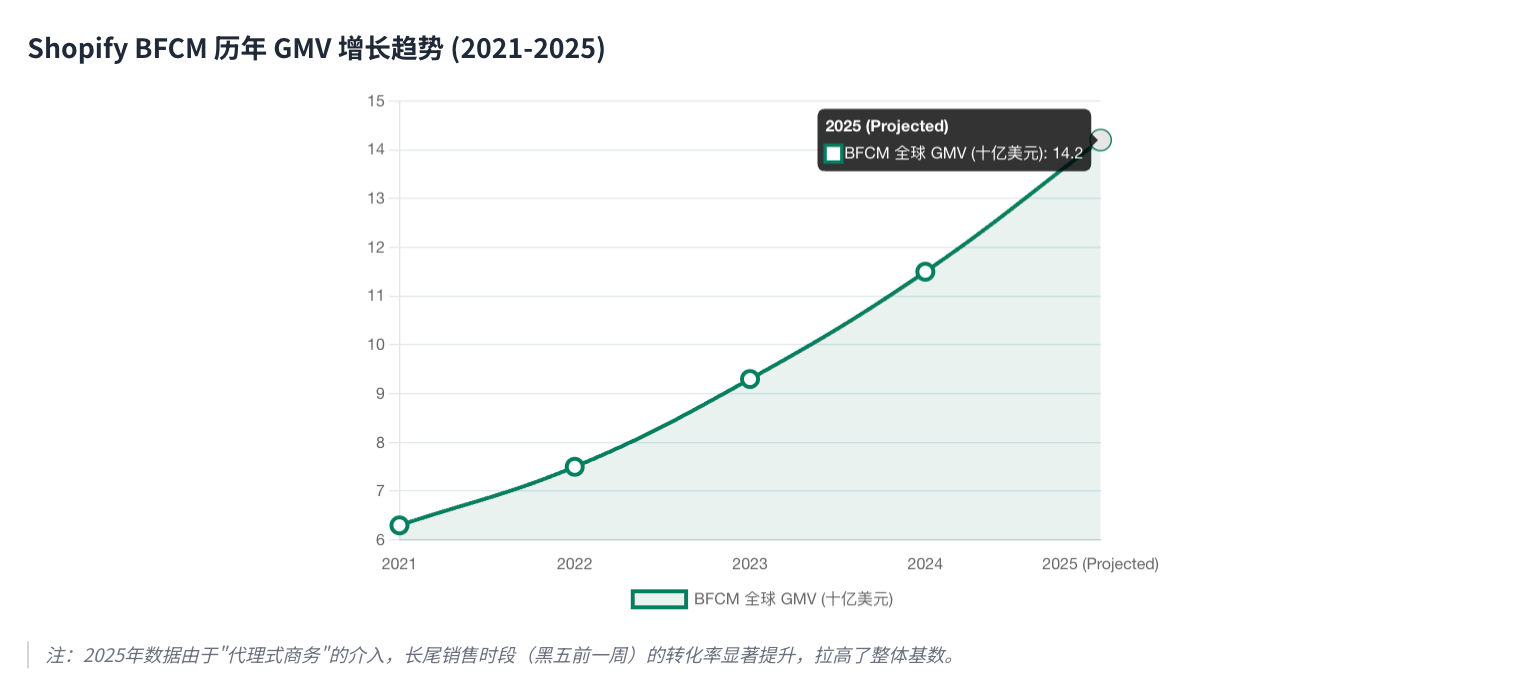Viewport: 1514px width, 686px height.
Task: Click the y-axis value 13
Action: [376, 198]
